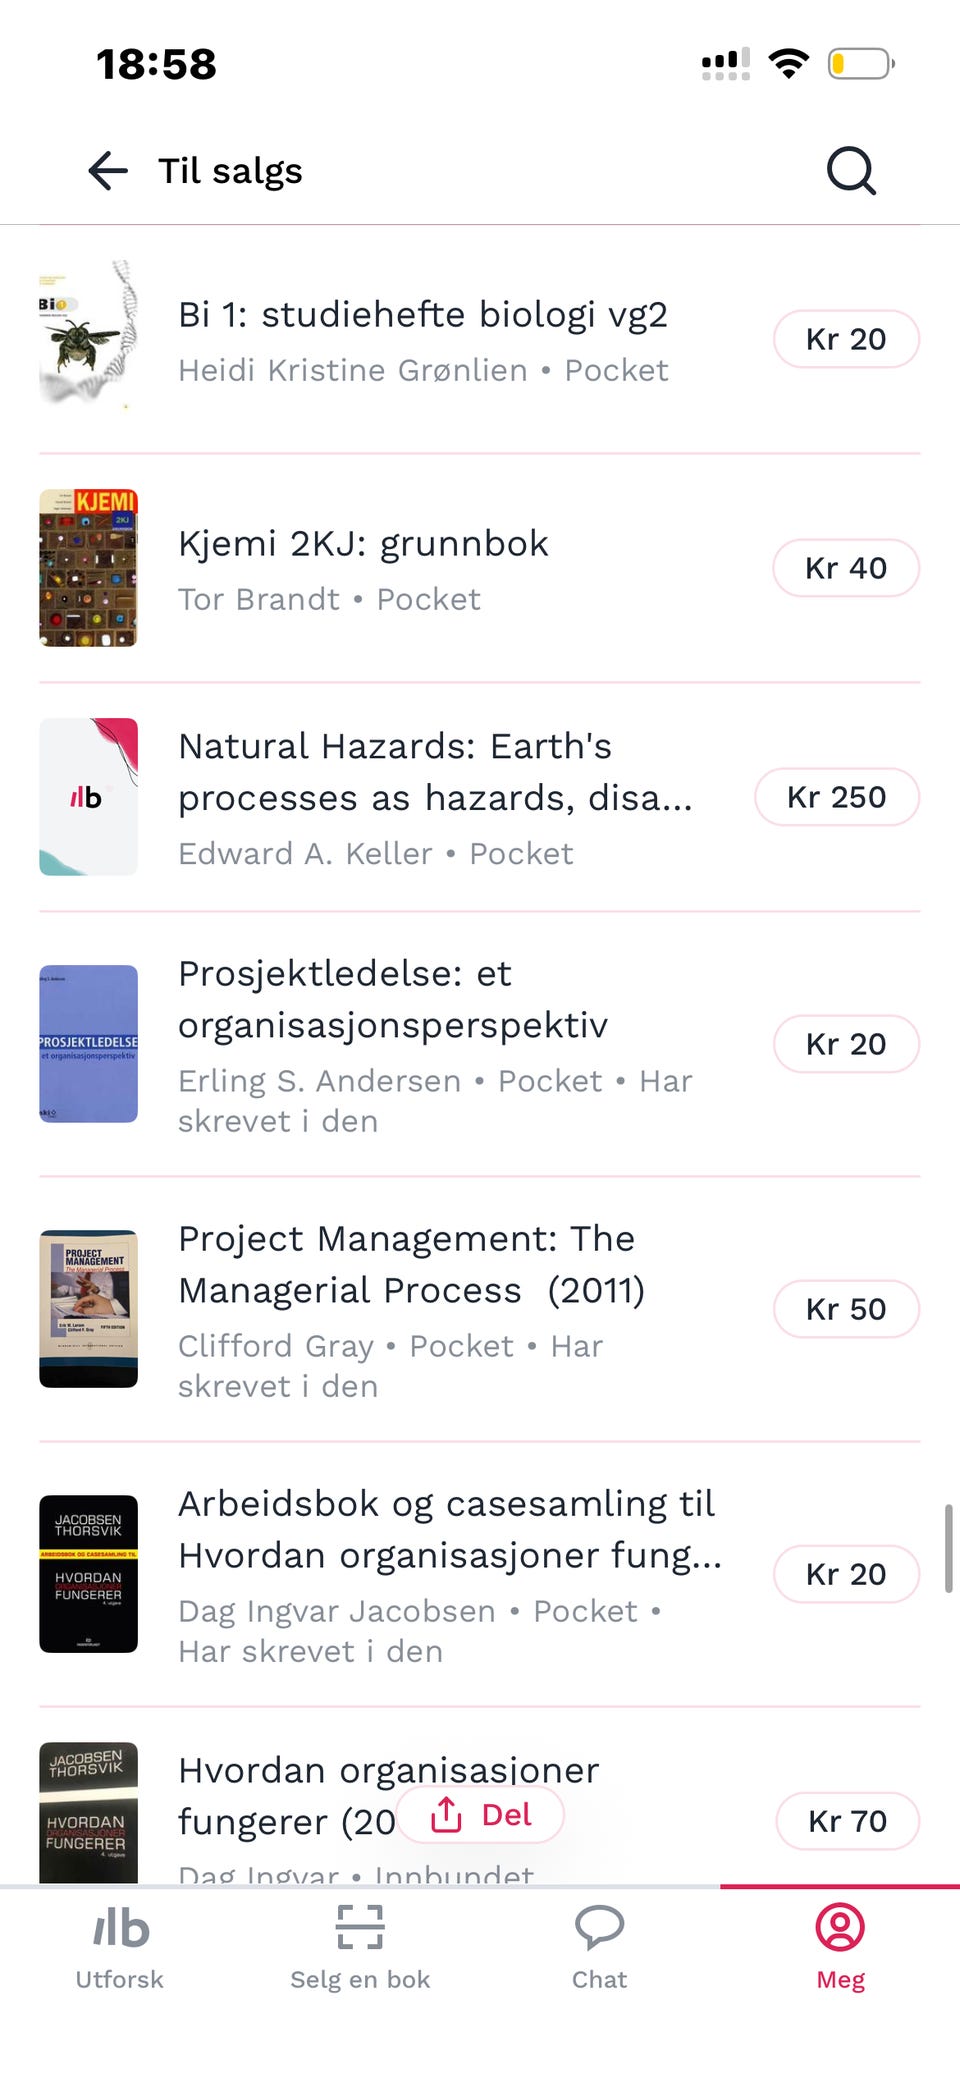Image resolution: width=960 pixels, height=2078 pixels.
Task: Tap the Natural Hazards placeholder cover
Action: tap(88, 797)
